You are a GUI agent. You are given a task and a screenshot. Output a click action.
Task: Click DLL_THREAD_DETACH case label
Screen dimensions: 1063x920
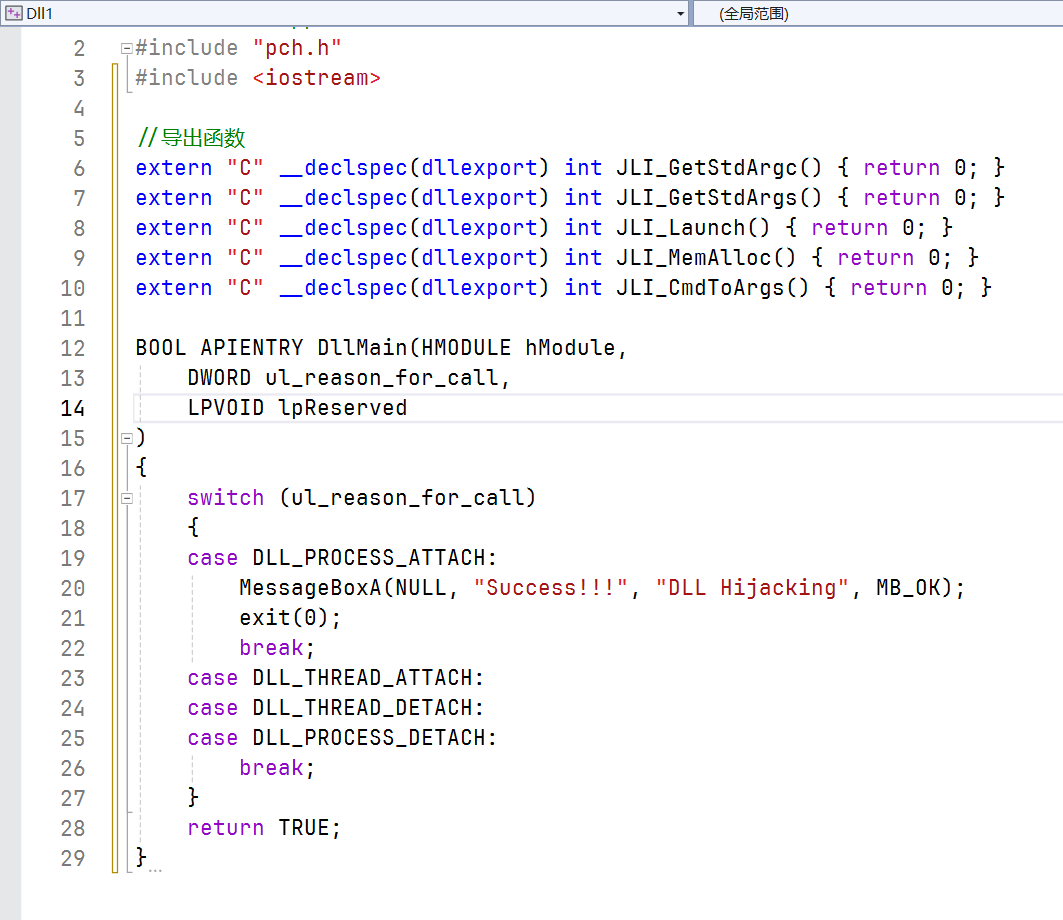click(x=363, y=708)
